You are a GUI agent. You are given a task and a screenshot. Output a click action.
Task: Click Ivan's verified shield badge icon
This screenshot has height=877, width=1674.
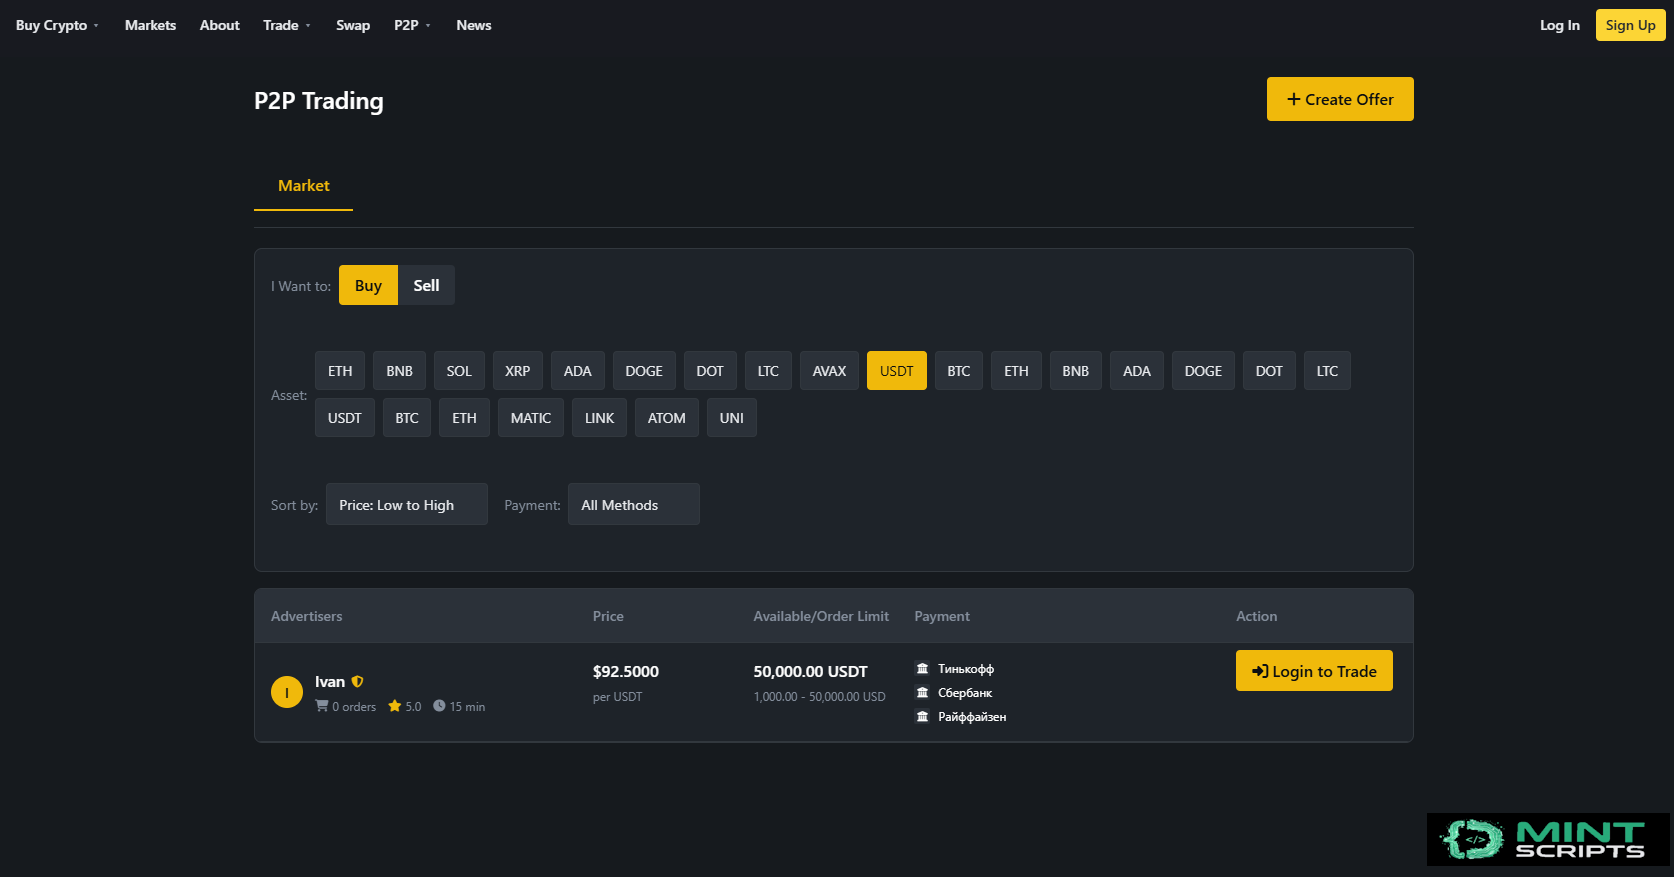tap(357, 682)
